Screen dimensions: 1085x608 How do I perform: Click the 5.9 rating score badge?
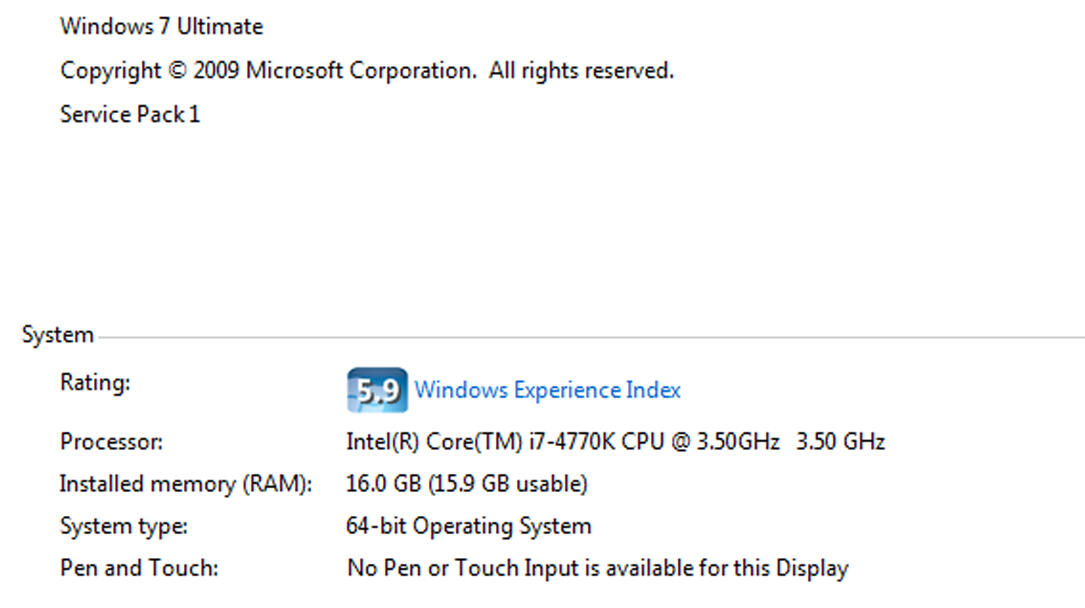pos(377,390)
